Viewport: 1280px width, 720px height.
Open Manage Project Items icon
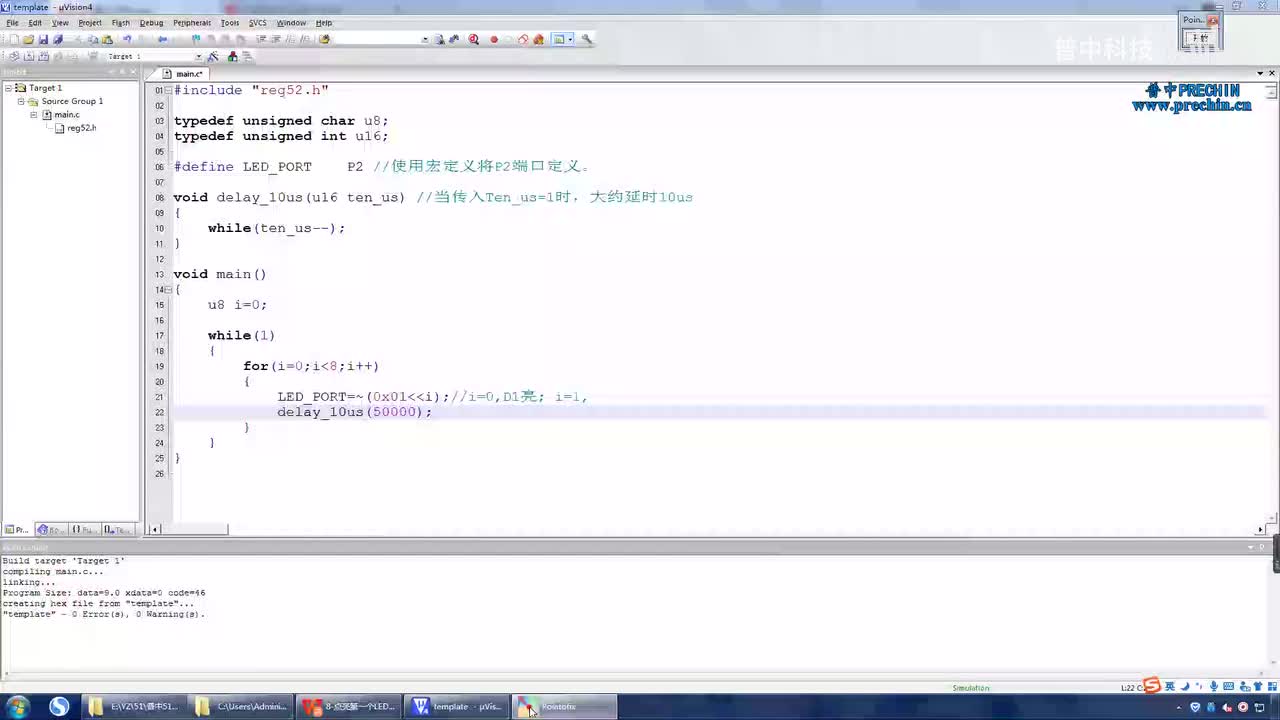coord(232,56)
